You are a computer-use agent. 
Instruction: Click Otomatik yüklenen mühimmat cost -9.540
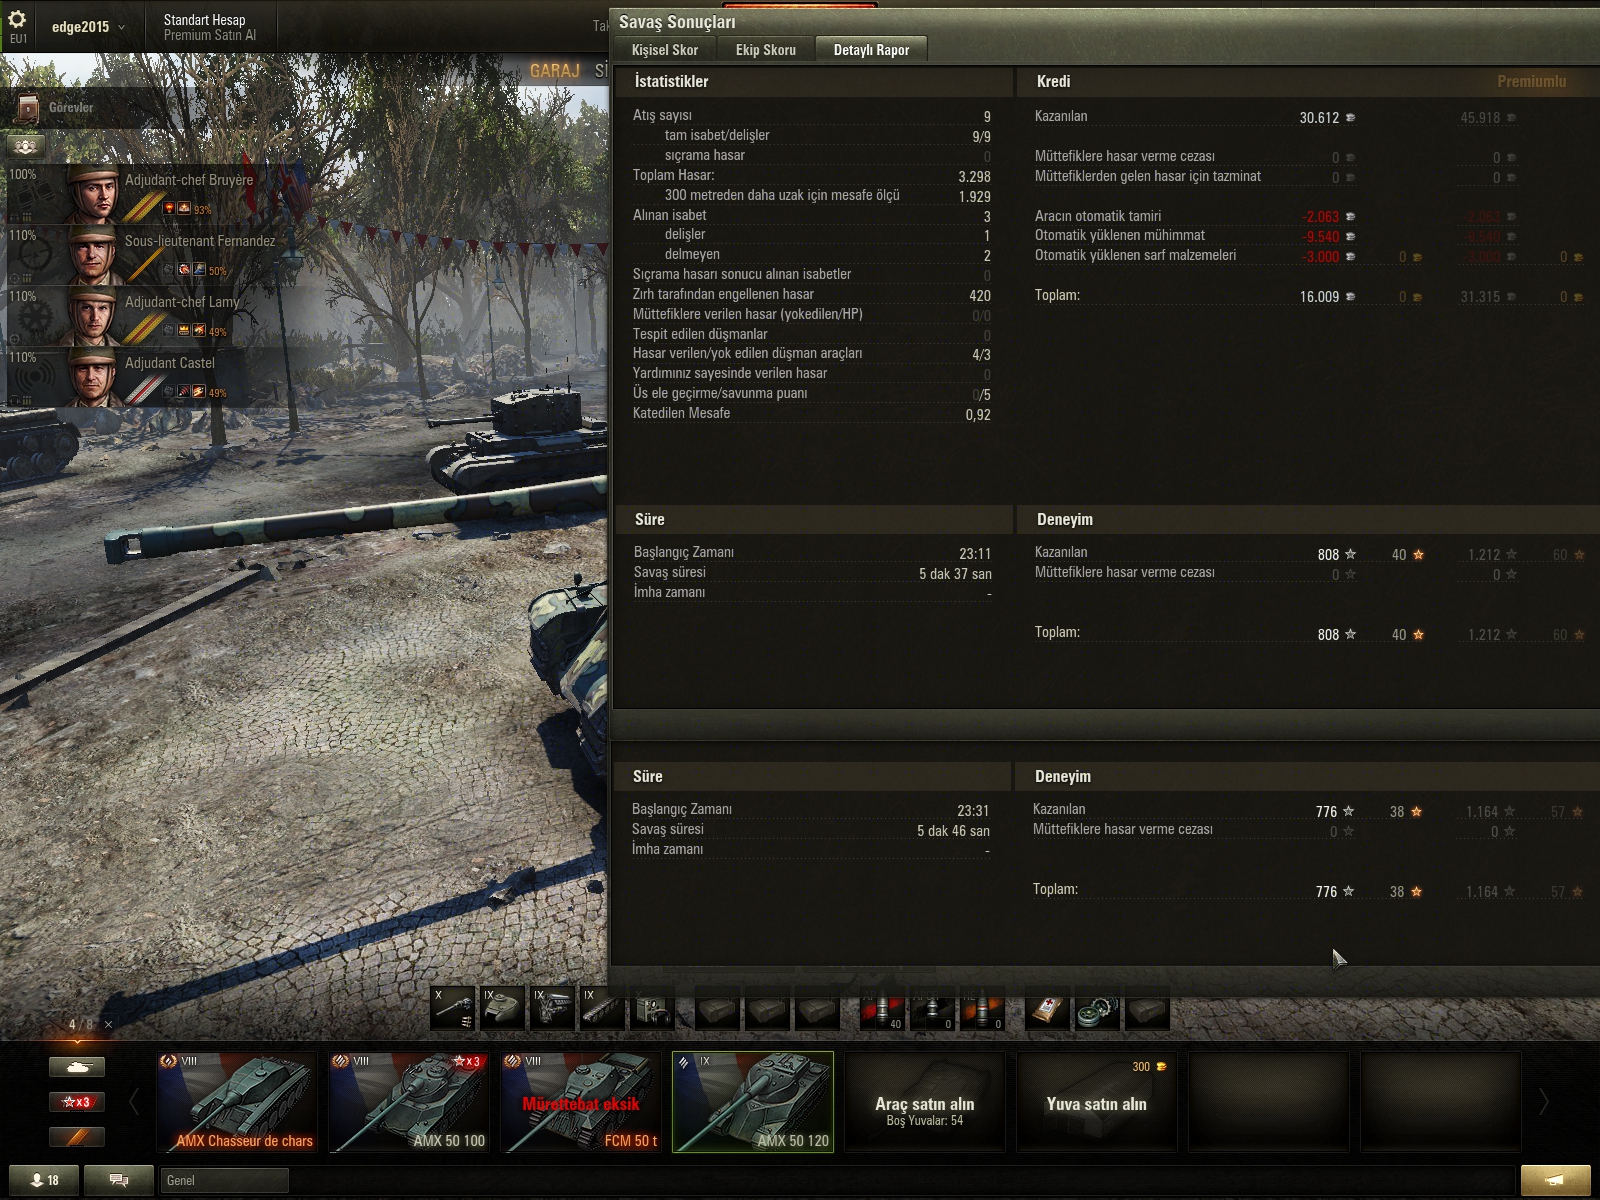click(x=1320, y=236)
